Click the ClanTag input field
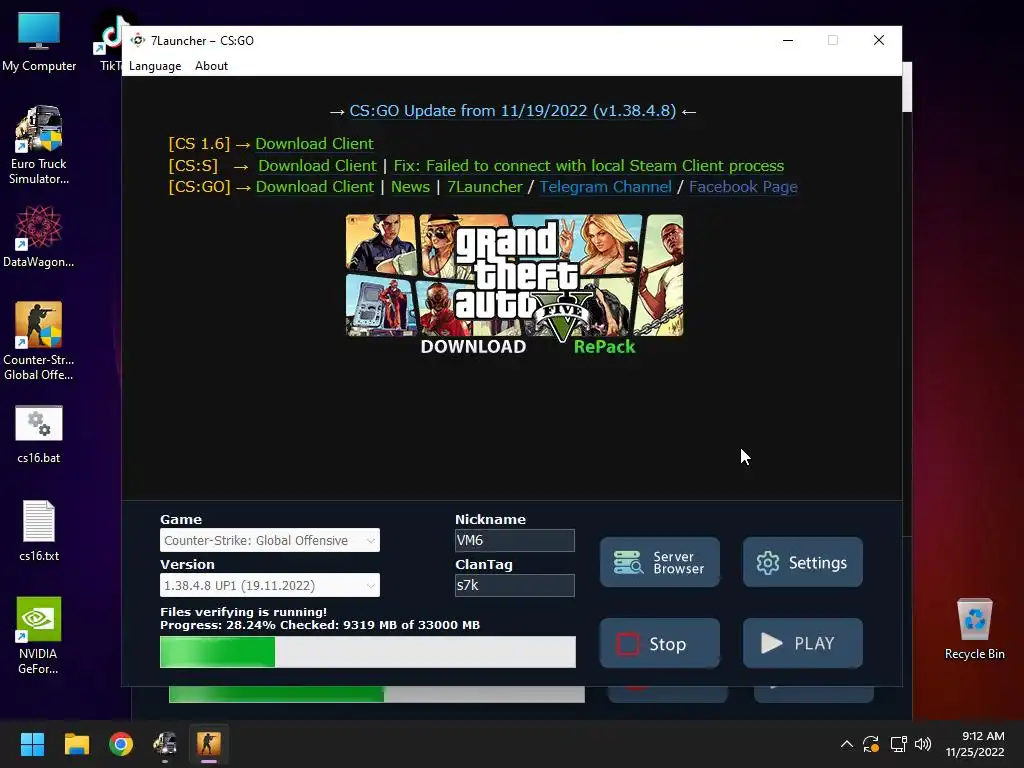1024x768 pixels. coord(515,585)
